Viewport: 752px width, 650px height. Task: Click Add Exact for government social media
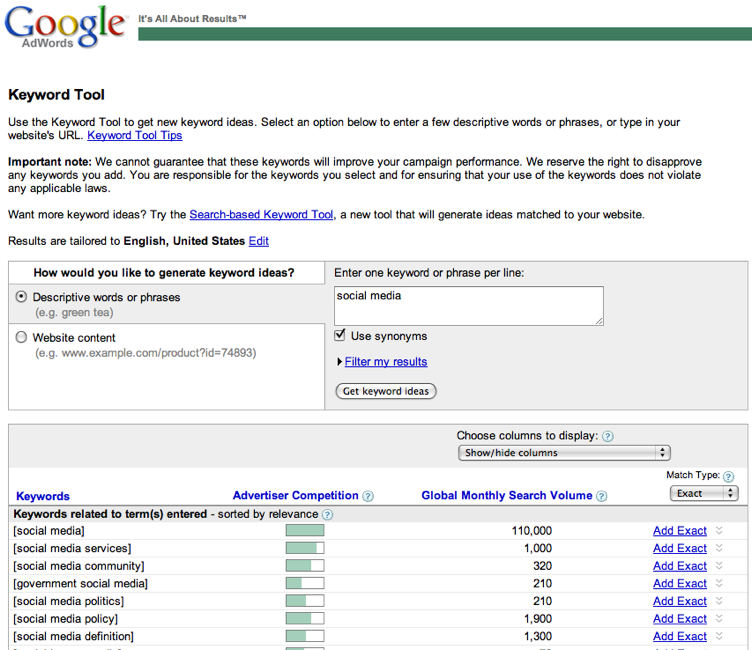tap(680, 583)
